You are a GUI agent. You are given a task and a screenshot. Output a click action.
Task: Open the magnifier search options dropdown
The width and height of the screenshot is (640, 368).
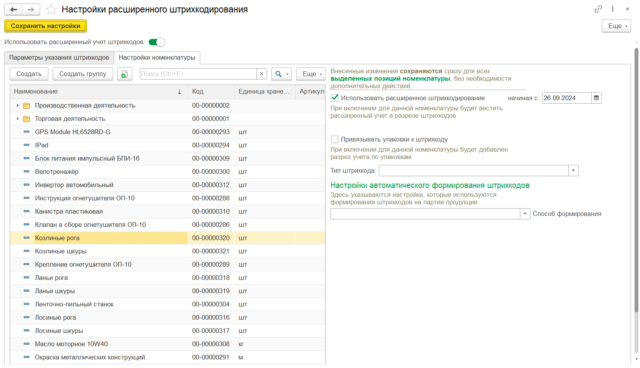click(x=281, y=74)
